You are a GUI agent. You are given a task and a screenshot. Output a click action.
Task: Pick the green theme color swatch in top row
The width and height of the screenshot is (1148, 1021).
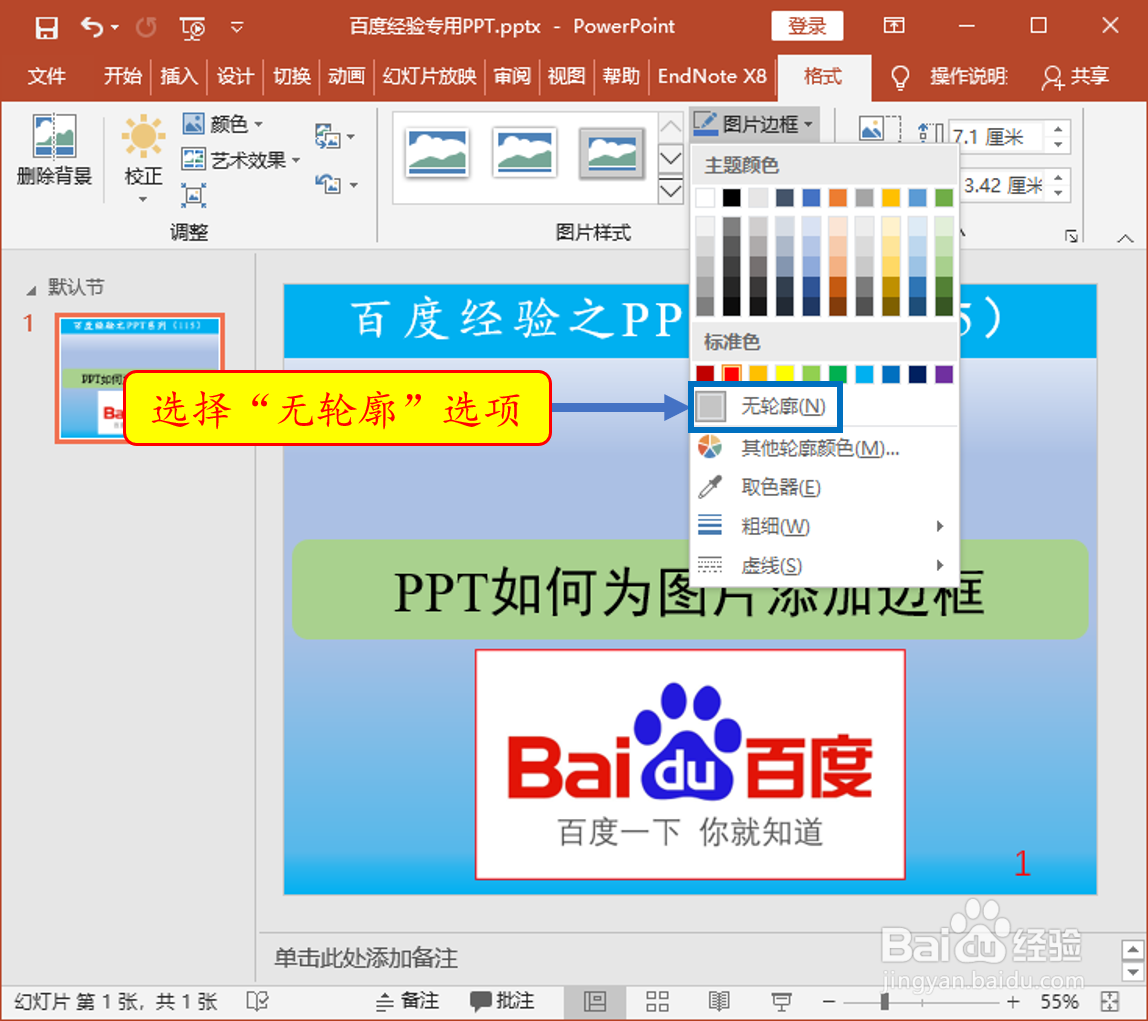point(944,198)
